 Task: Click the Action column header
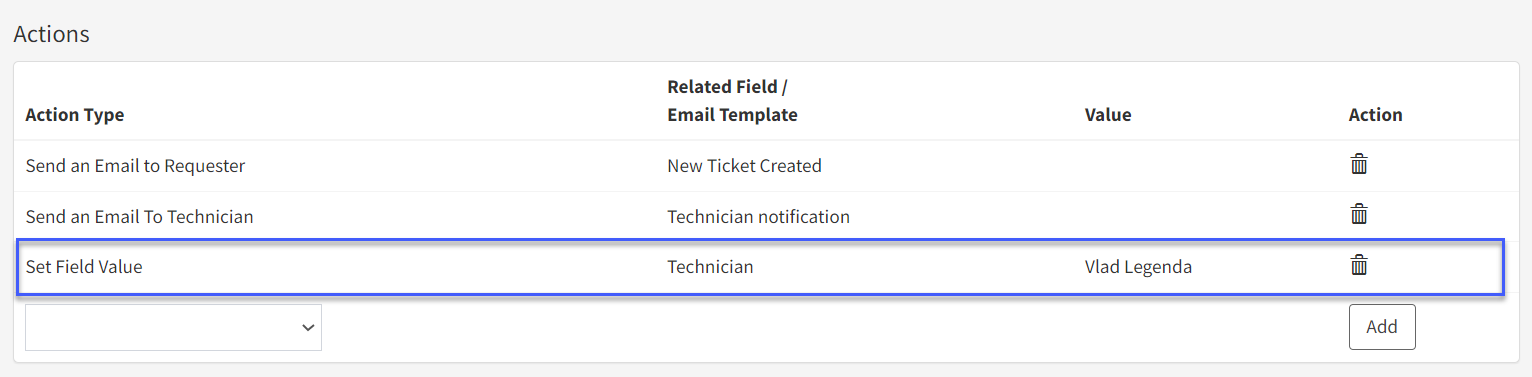[1375, 114]
